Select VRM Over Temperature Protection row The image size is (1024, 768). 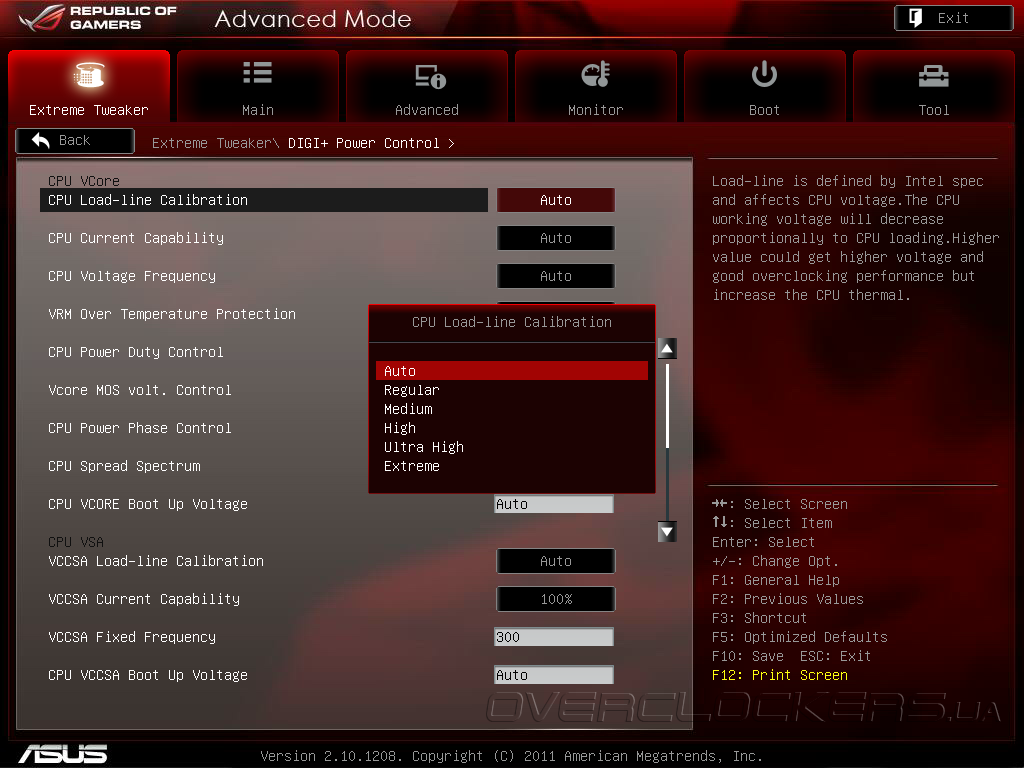(172, 314)
